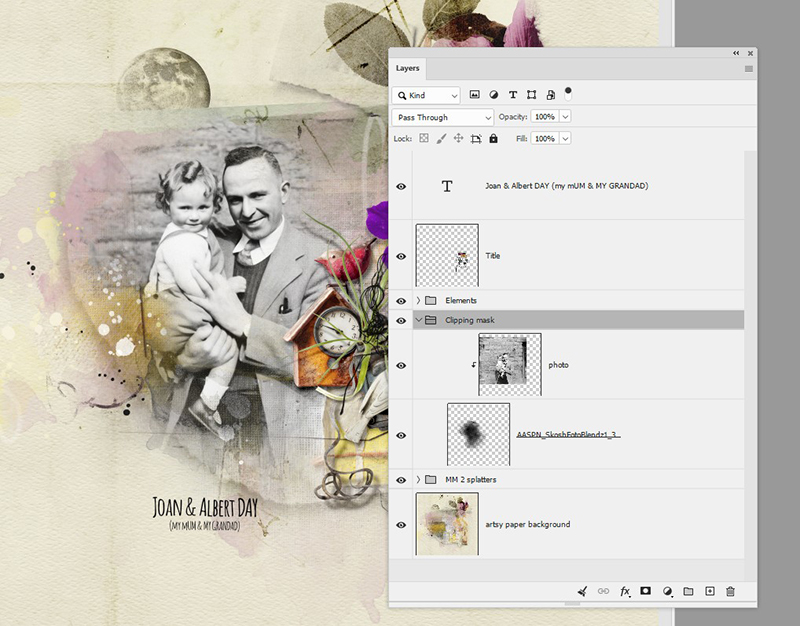Filter for shape layers icon
The image size is (800, 626).
[532, 94]
